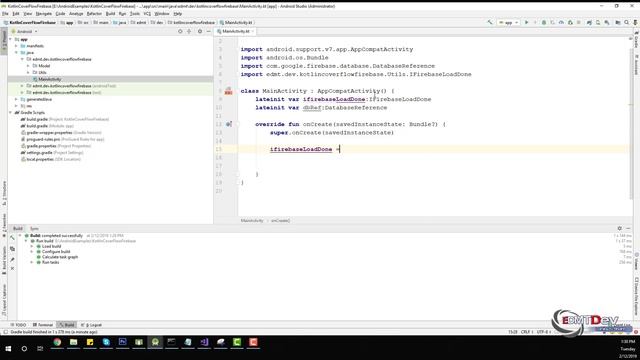The height and width of the screenshot is (360, 640).
Task: Hide the Build panel with minus icon
Action: (628, 229)
